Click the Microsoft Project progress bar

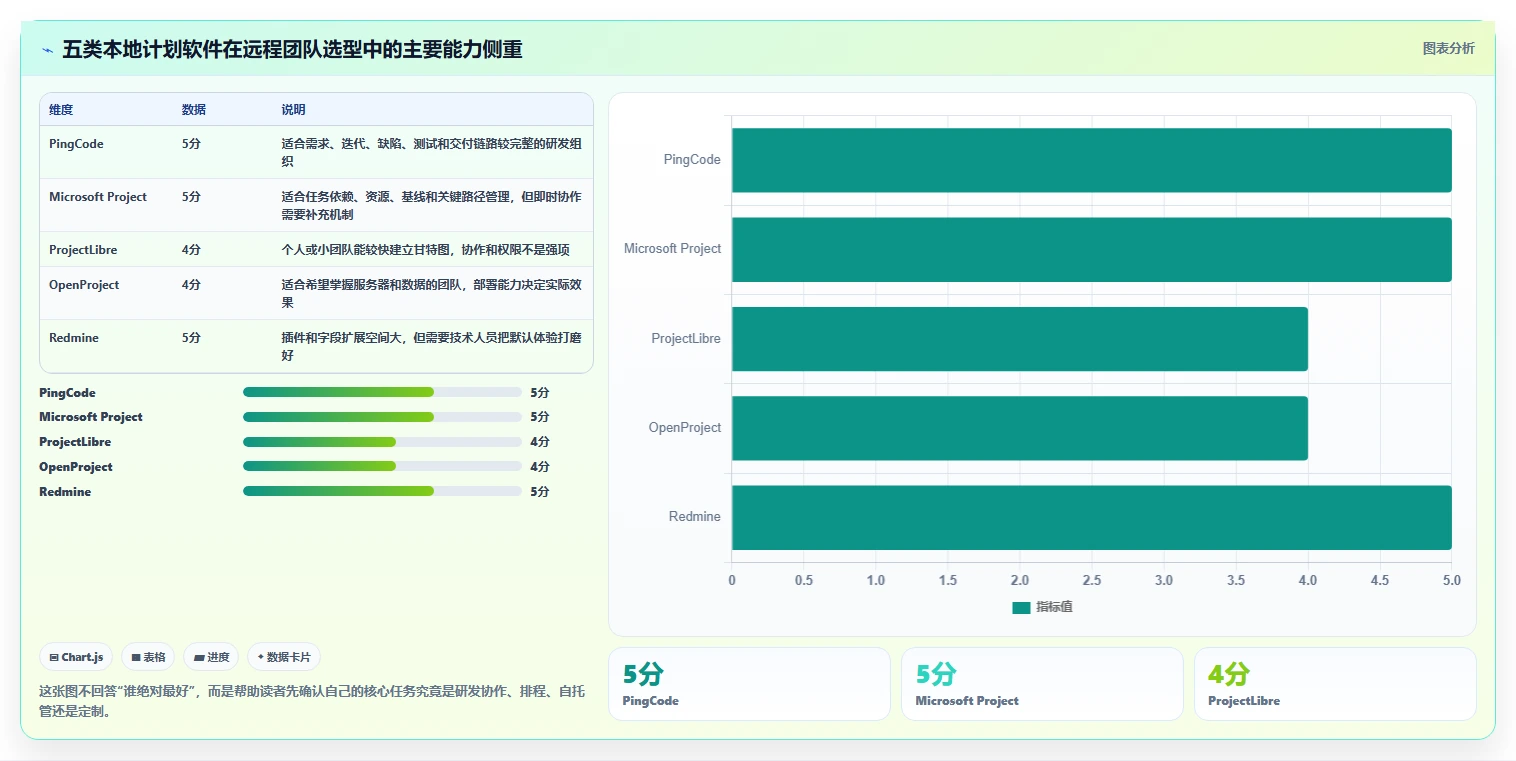point(382,416)
